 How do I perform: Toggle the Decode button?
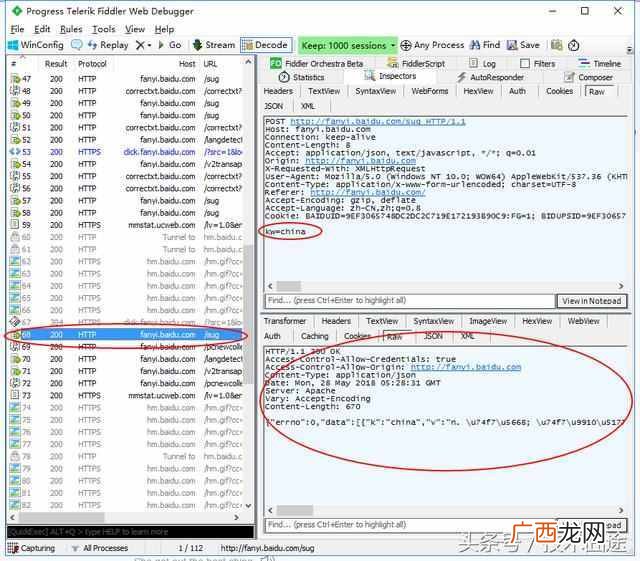pyautogui.click(x=266, y=45)
